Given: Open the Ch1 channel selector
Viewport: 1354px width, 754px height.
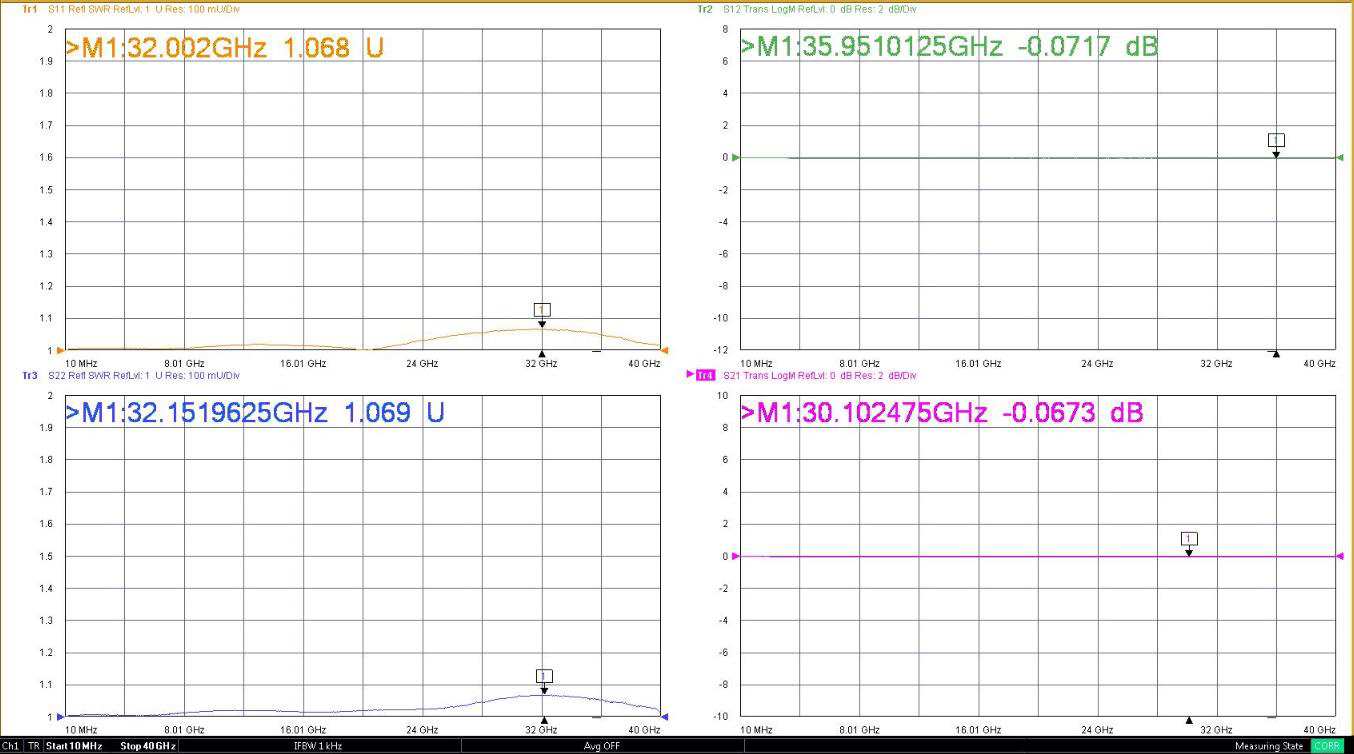Looking at the screenshot, I should pyautogui.click(x=10, y=746).
